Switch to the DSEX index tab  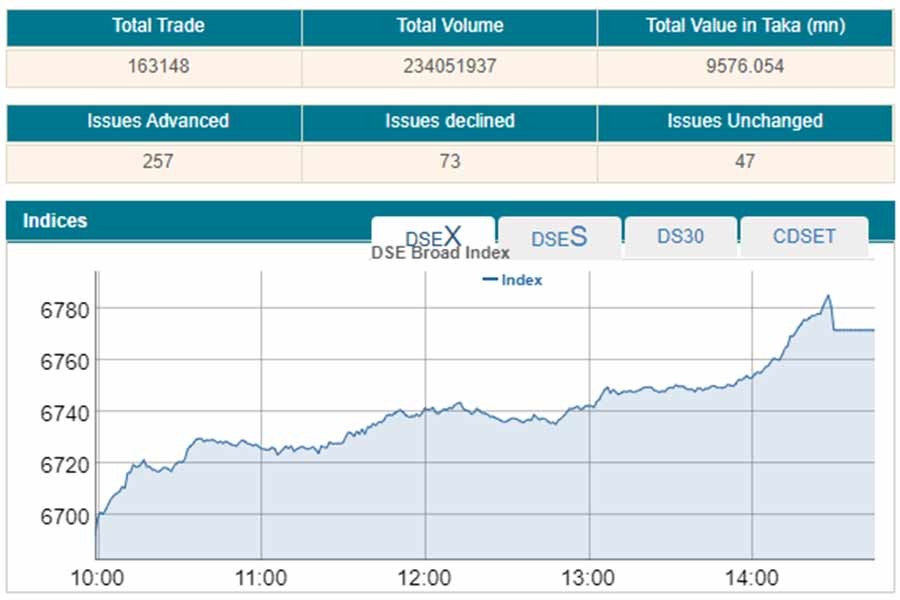(x=433, y=236)
